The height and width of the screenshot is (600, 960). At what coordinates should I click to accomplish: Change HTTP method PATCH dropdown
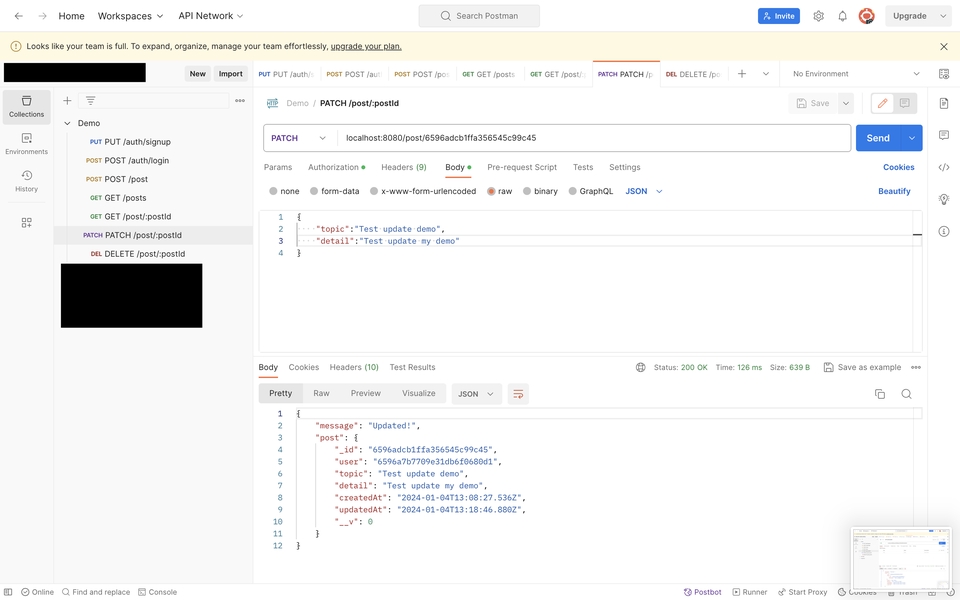[298, 138]
